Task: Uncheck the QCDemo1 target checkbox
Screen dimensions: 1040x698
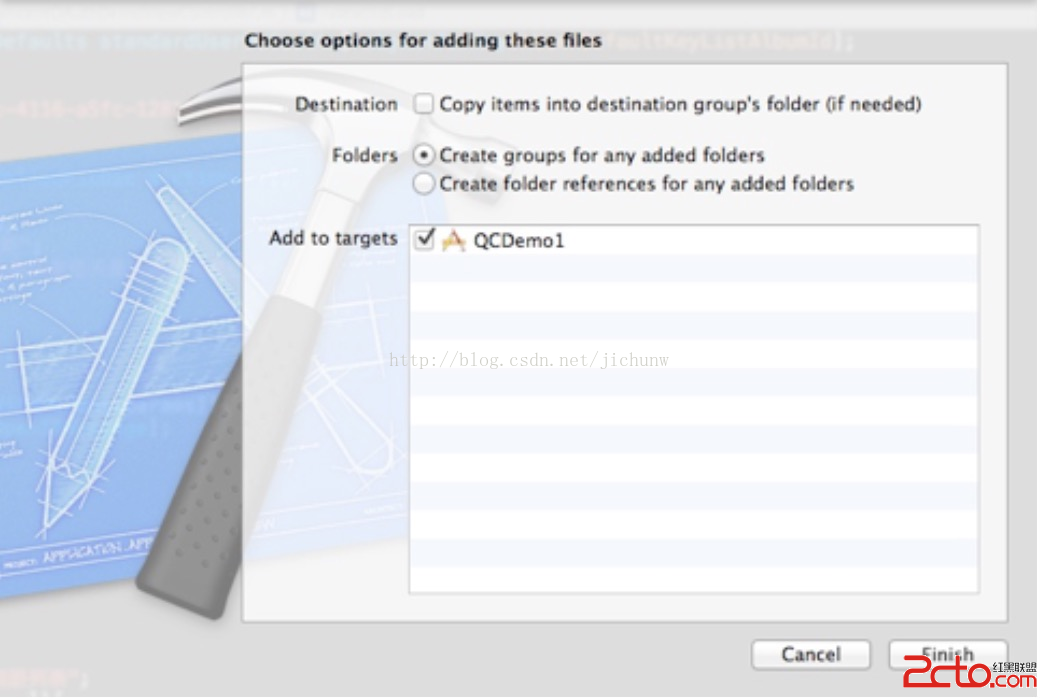Action: pos(425,240)
